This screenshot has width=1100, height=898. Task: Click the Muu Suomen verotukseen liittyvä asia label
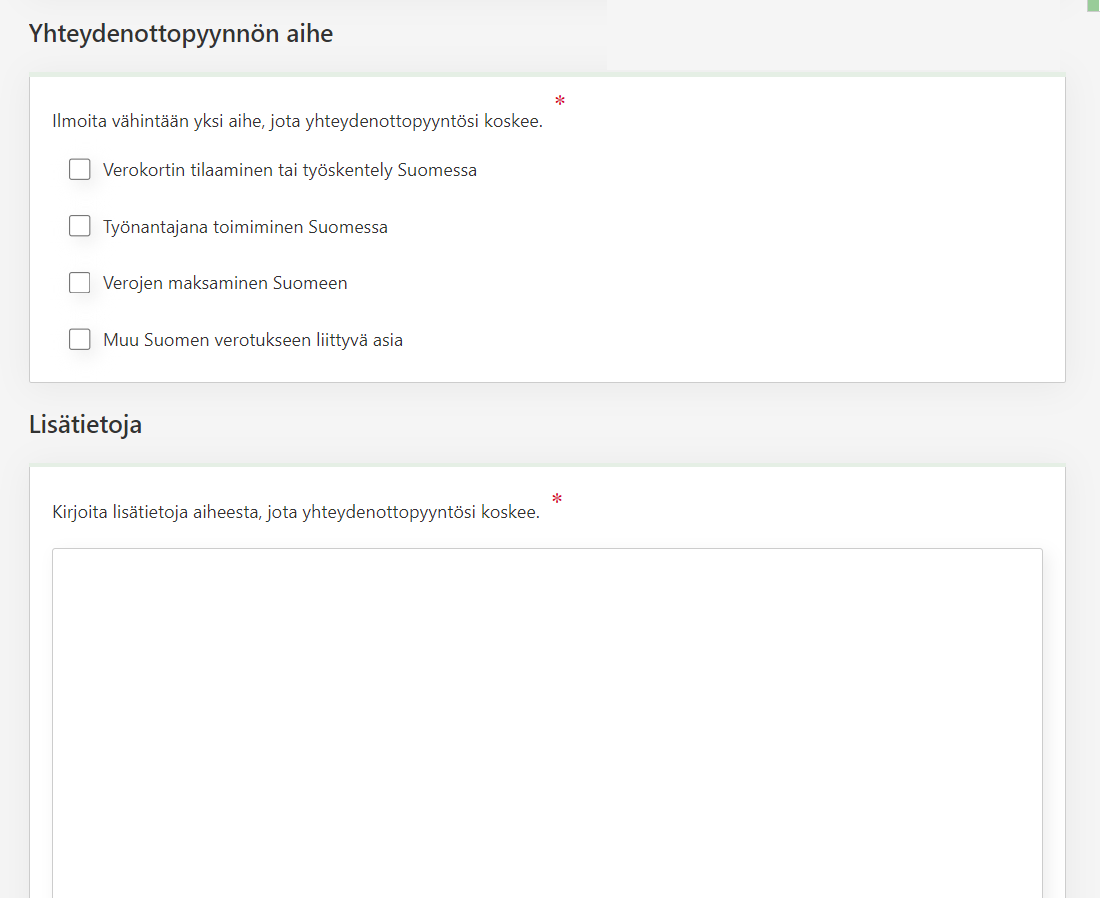tap(253, 340)
